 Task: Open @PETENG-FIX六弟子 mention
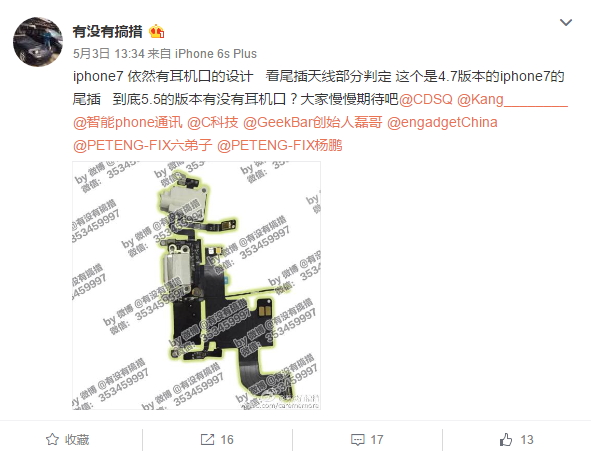pyautogui.click(x=142, y=145)
